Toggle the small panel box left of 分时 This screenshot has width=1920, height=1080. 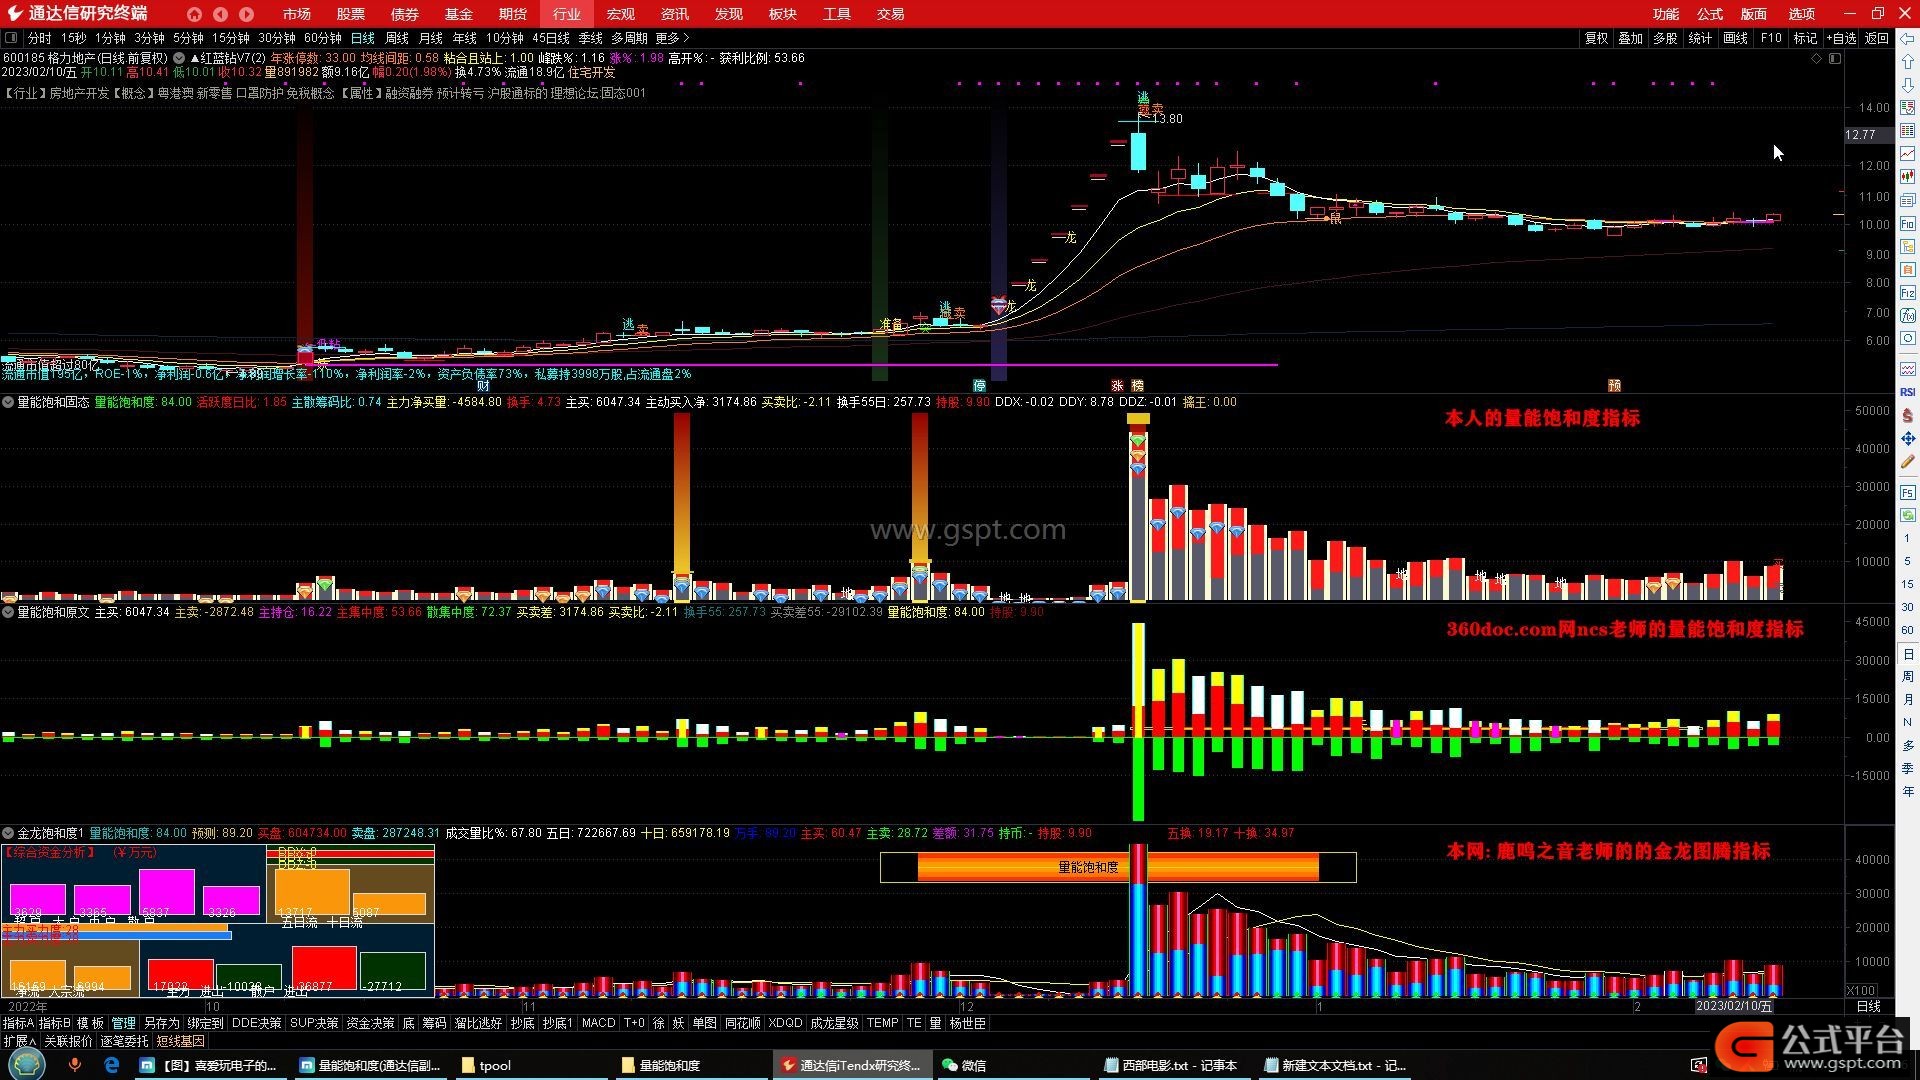pos(11,38)
